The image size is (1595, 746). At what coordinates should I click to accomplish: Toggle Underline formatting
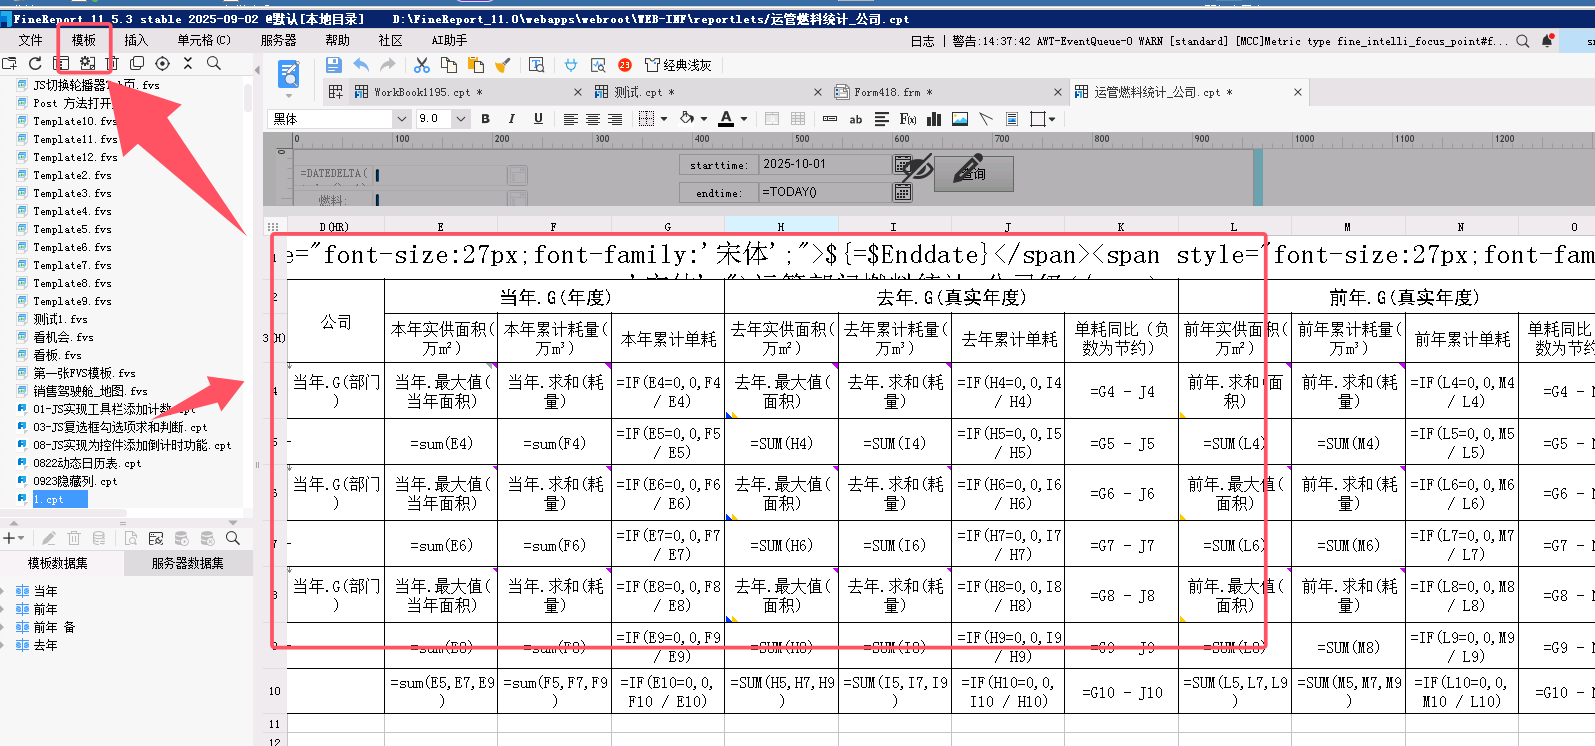tap(538, 119)
